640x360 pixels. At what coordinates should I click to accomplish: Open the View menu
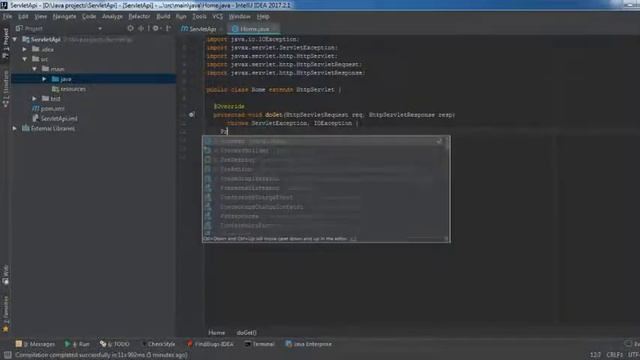click(40, 17)
